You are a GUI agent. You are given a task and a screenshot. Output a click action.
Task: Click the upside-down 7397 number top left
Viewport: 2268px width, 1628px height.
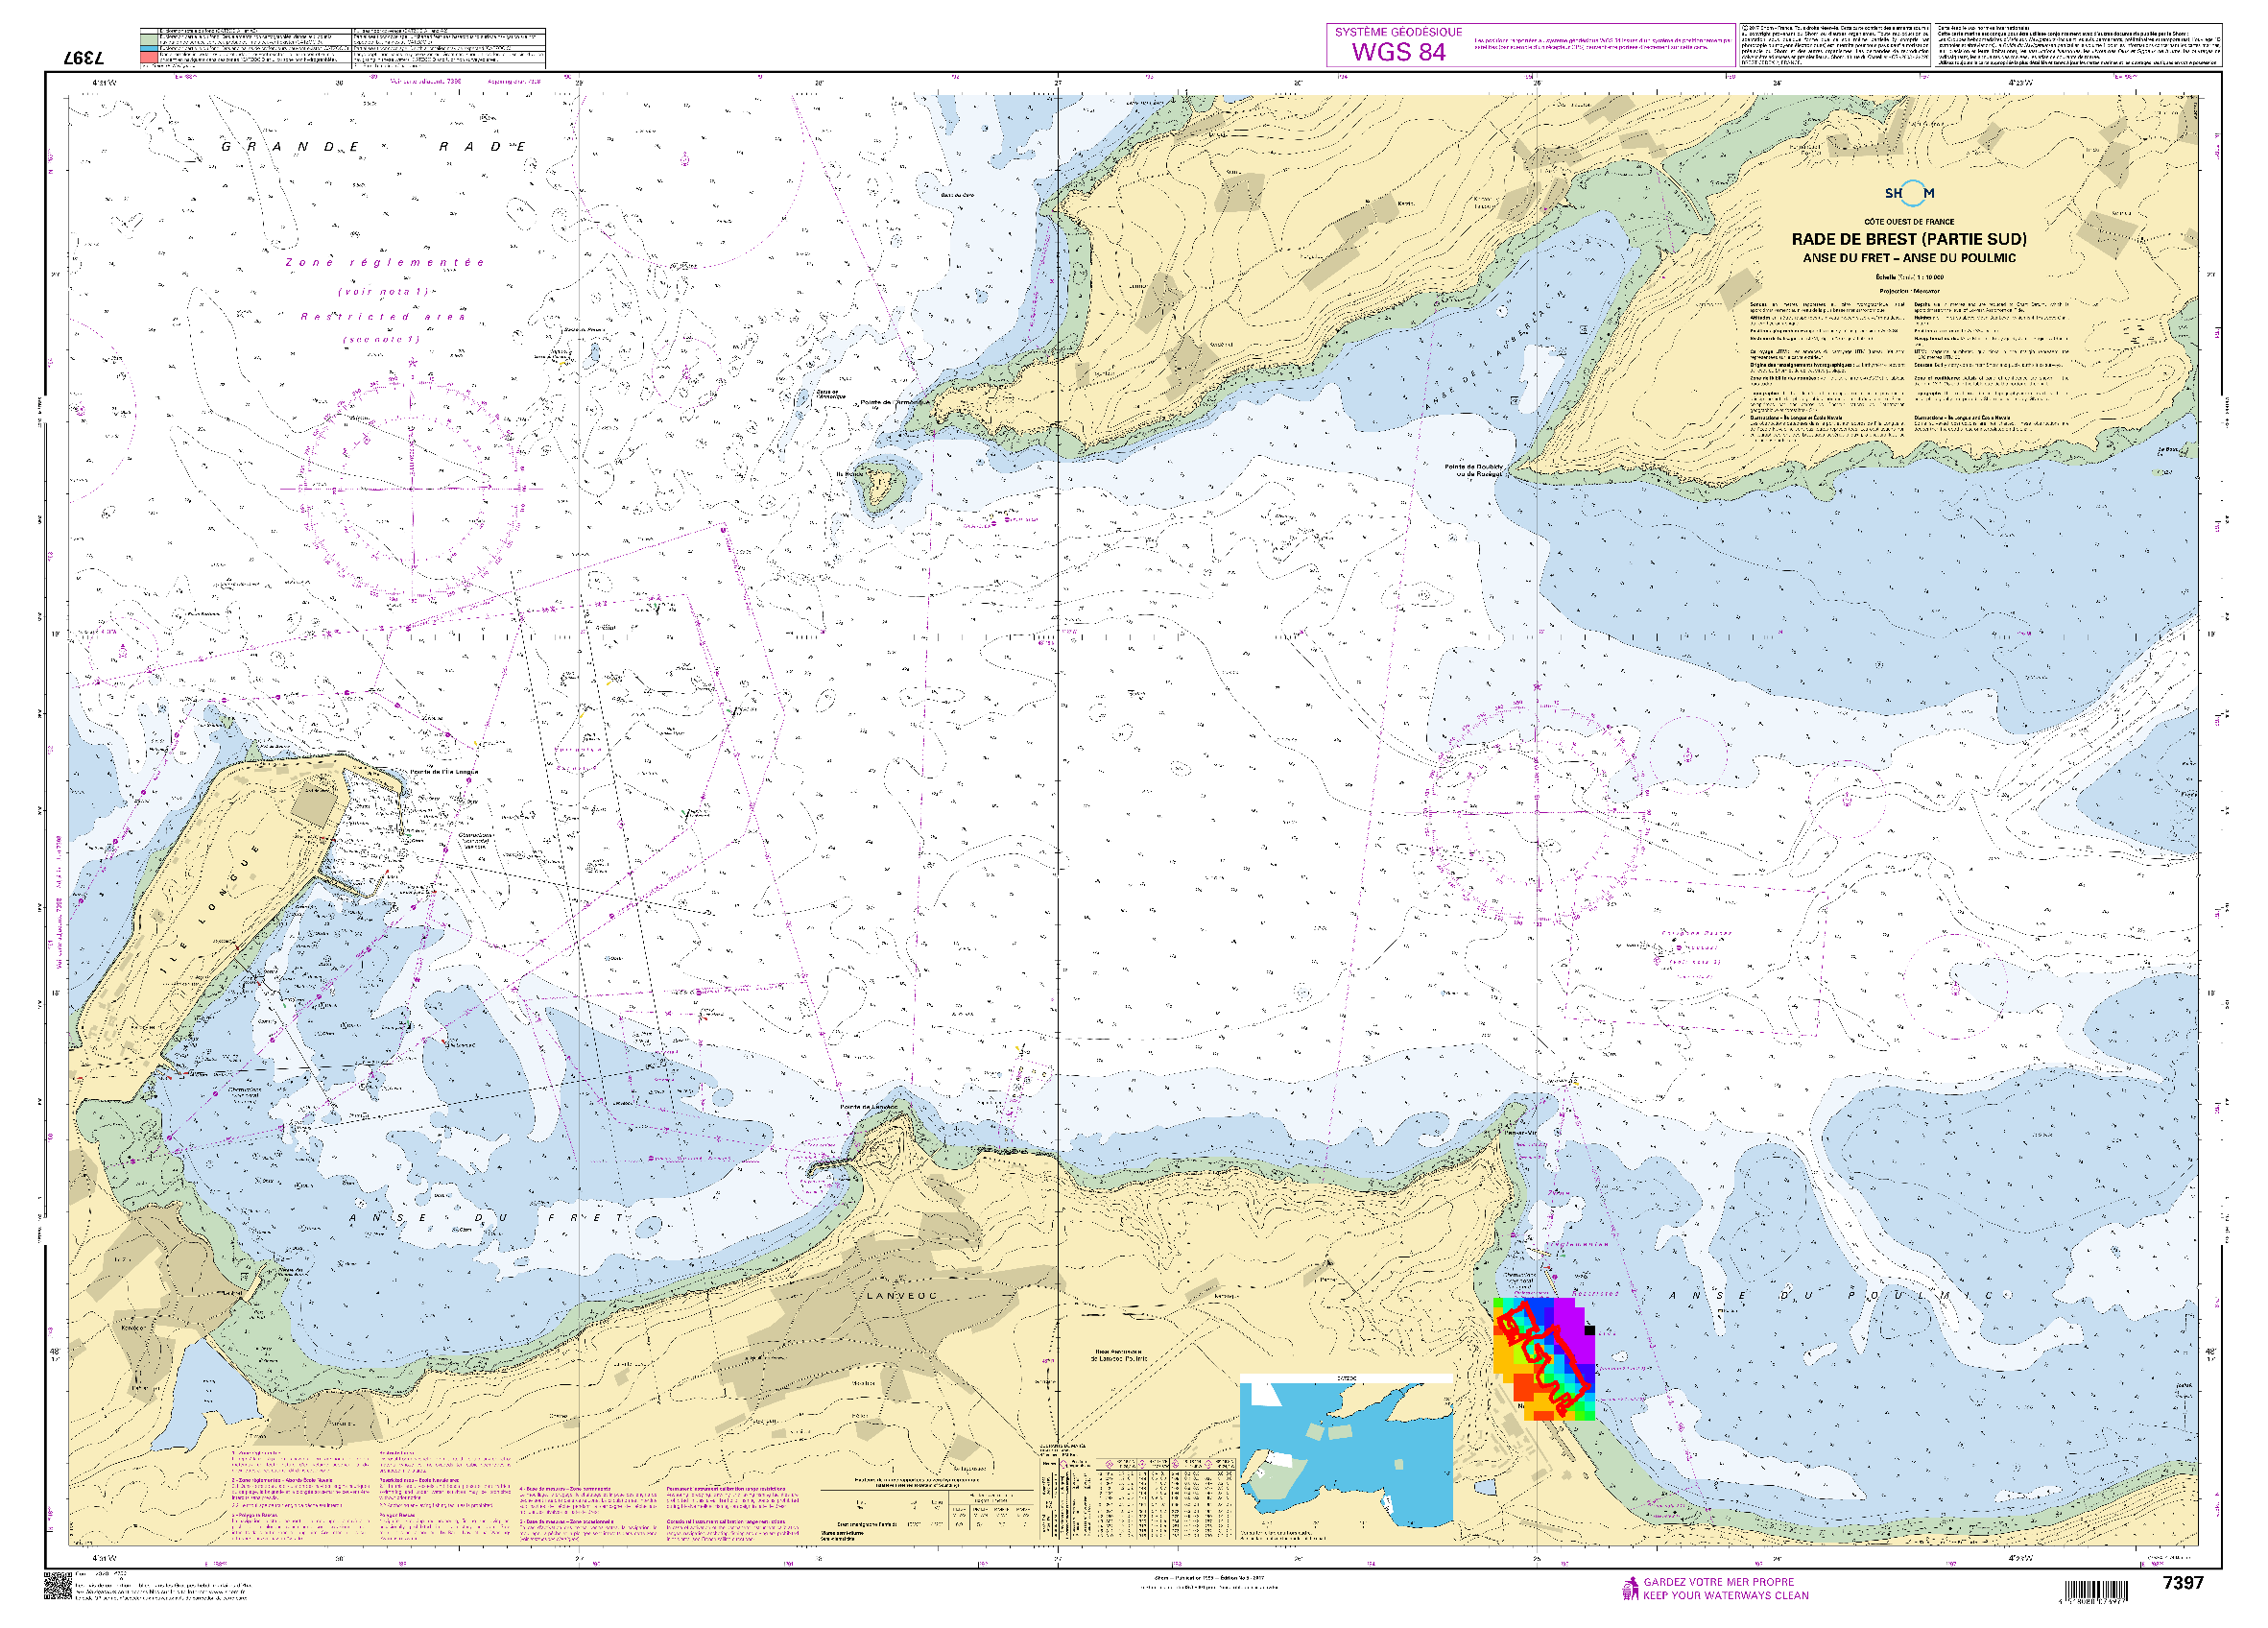[x=83, y=59]
